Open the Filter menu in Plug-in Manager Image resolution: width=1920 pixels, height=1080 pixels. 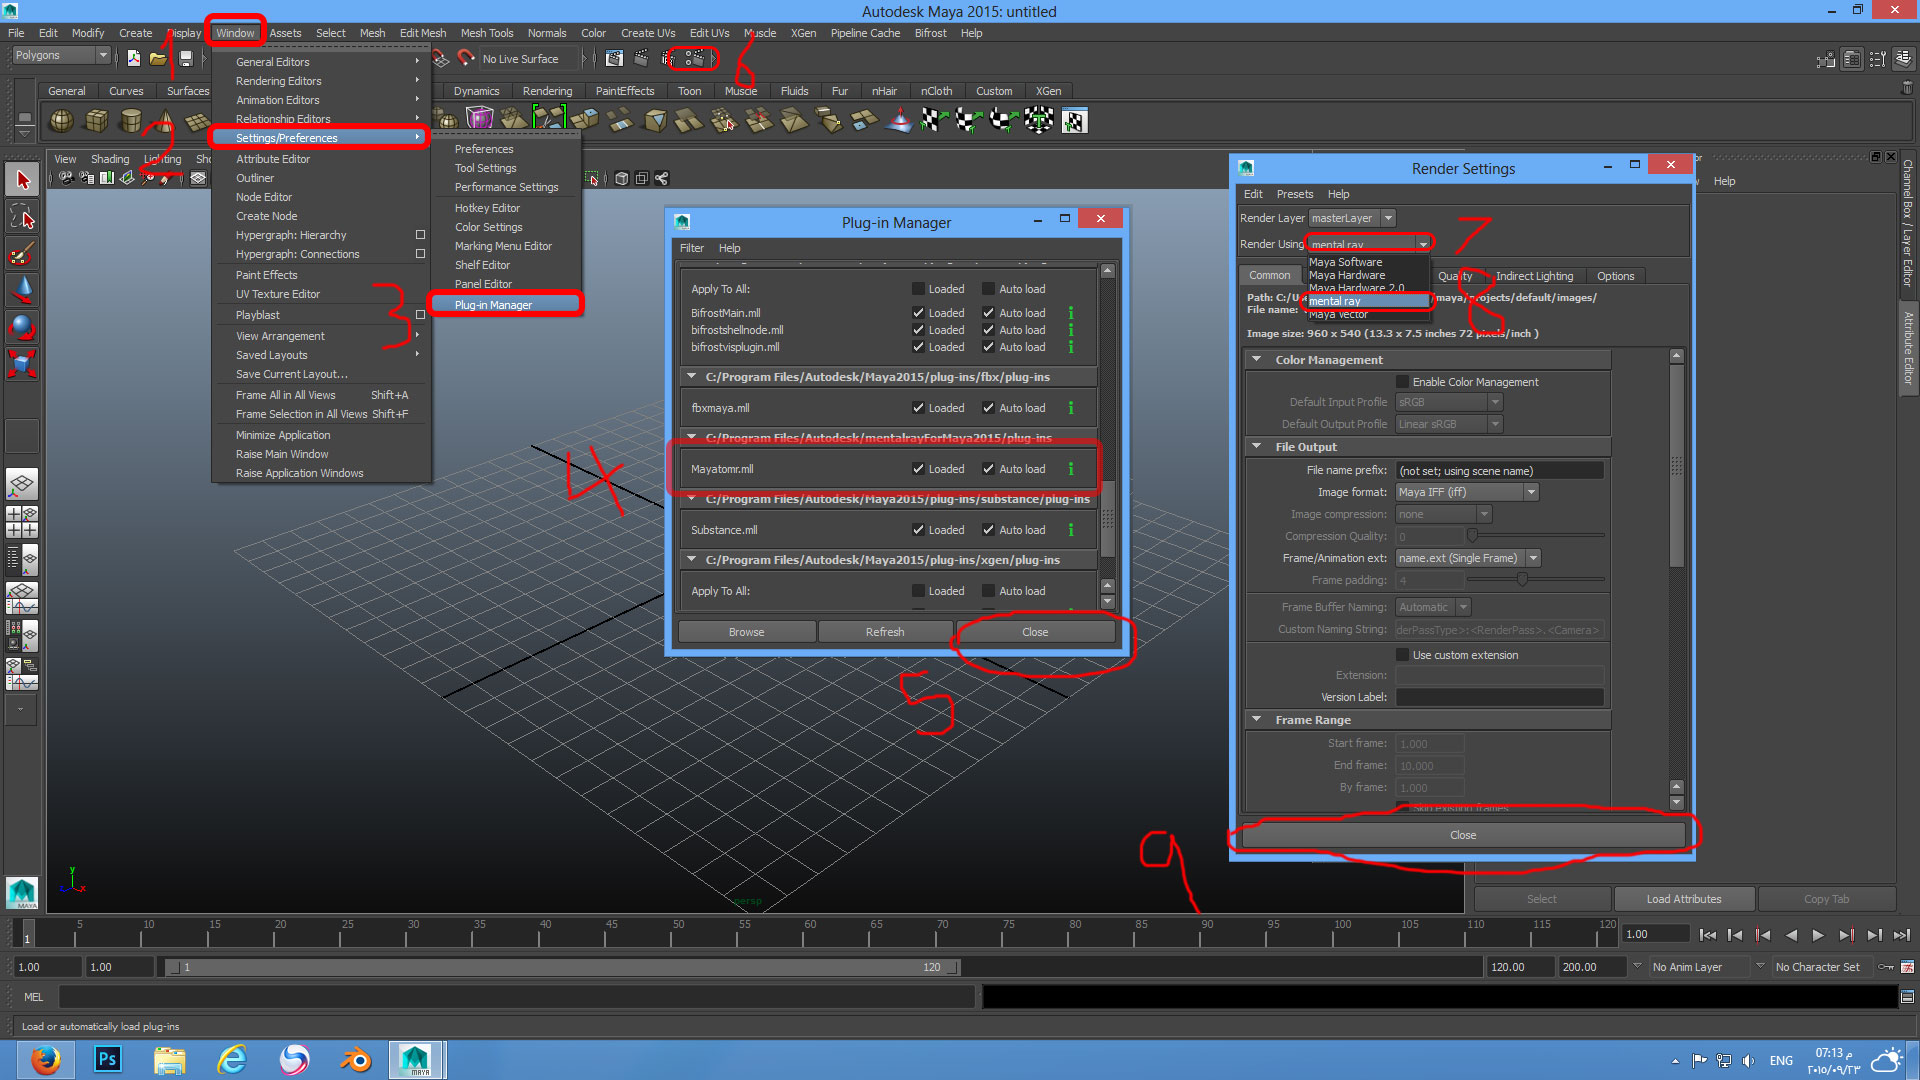[692, 248]
